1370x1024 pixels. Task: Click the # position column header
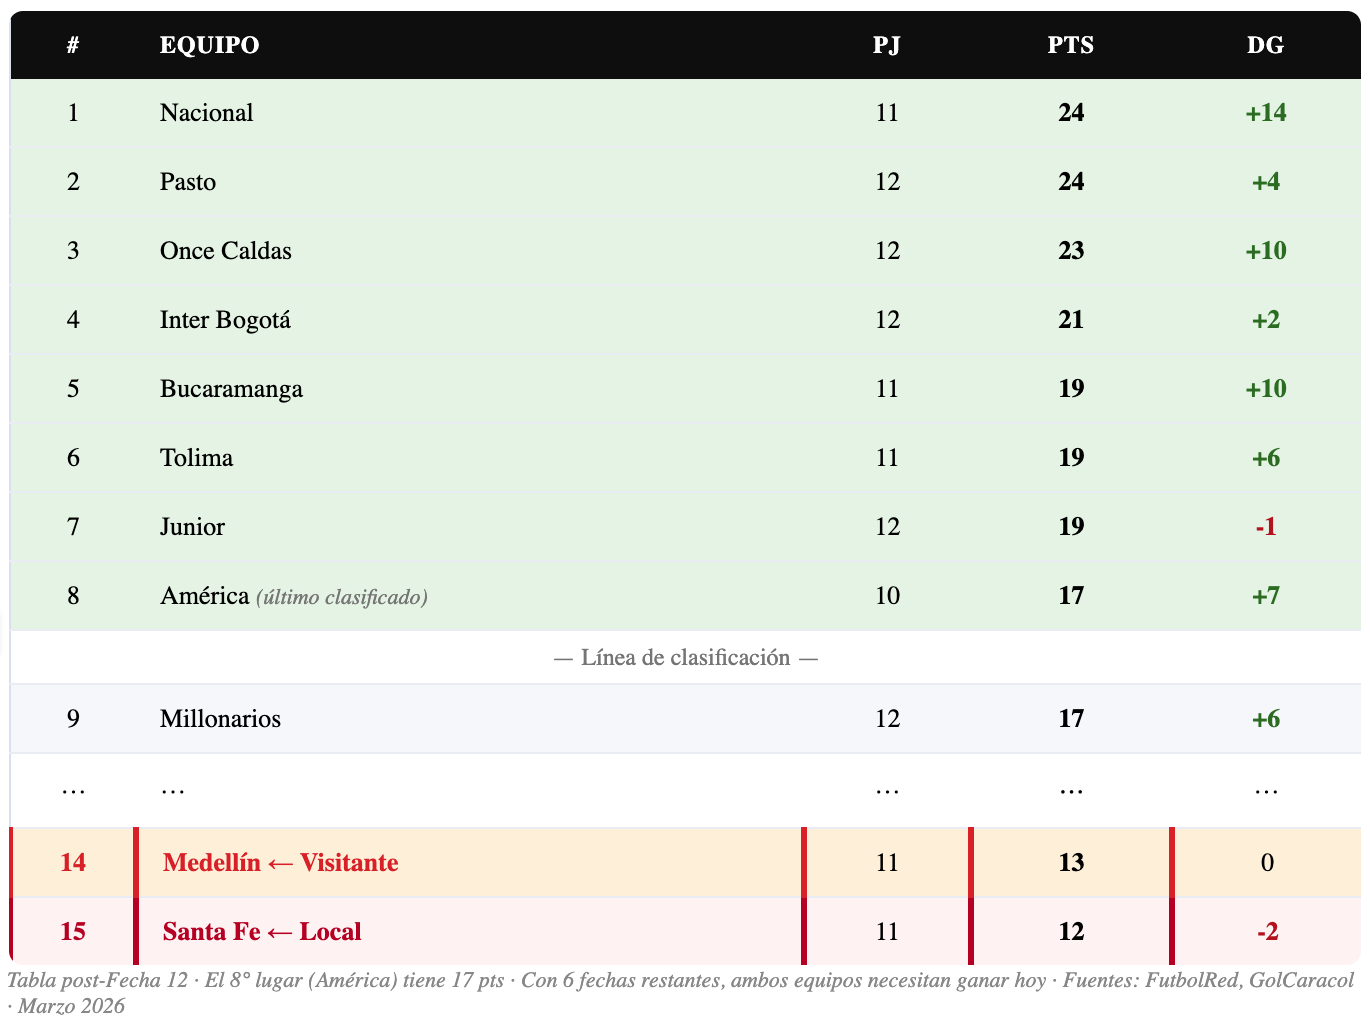pos(73,45)
